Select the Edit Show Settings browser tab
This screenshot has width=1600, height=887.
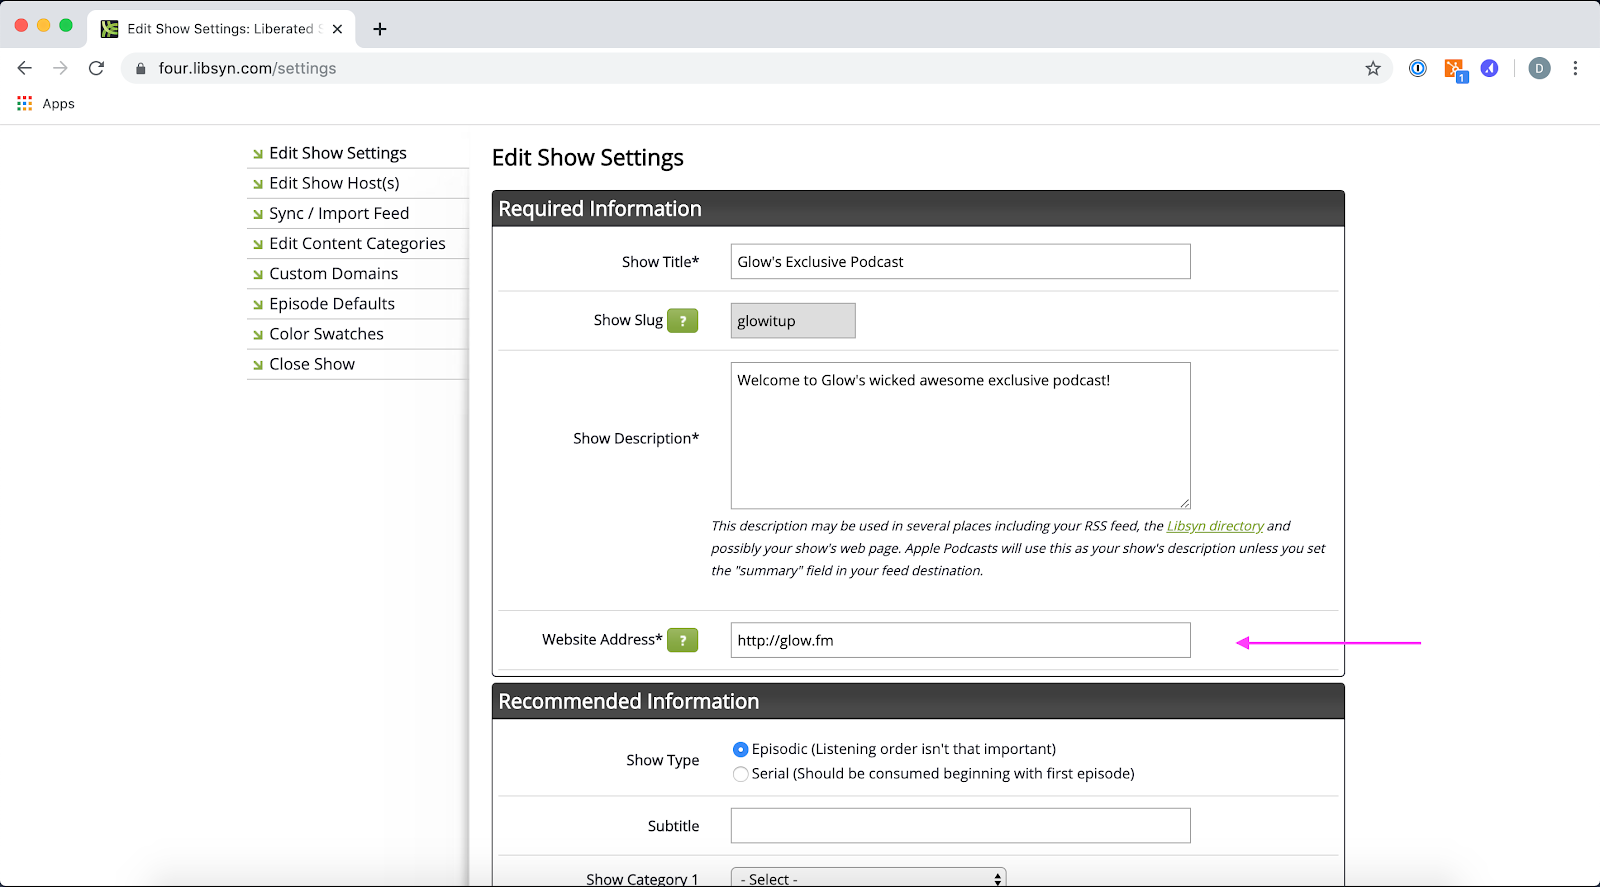(221, 29)
